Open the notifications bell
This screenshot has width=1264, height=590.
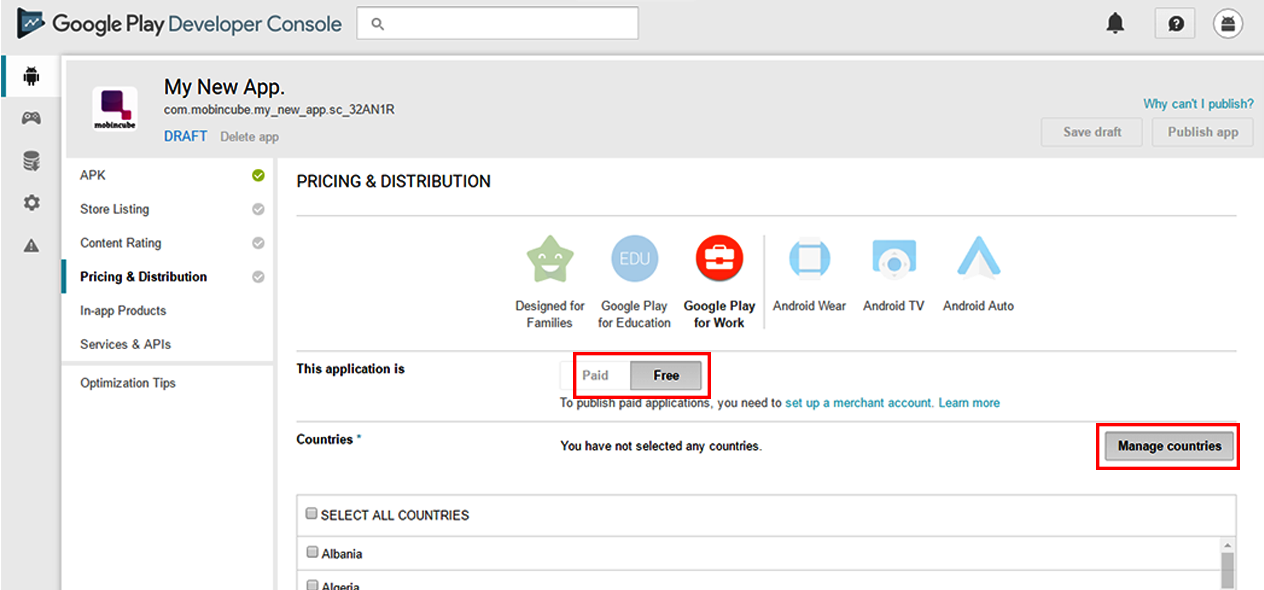pyautogui.click(x=1116, y=24)
